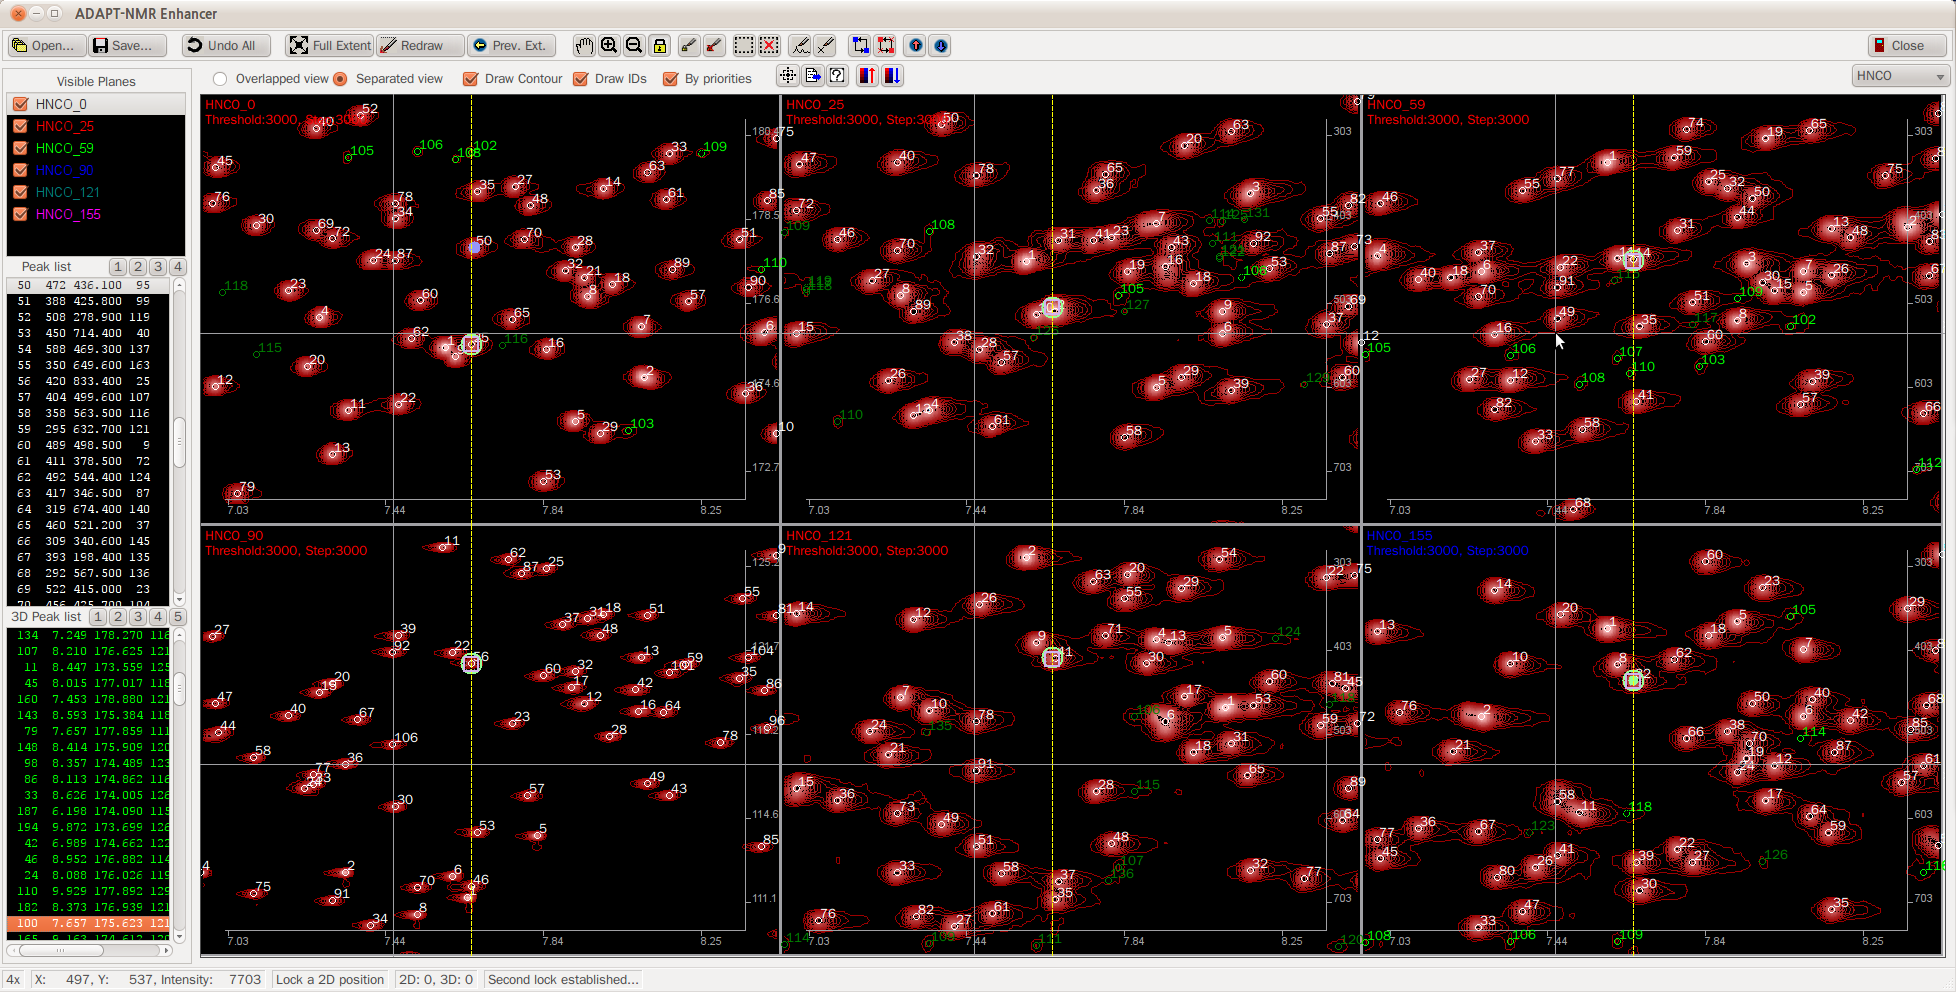The width and height of the screenshot is (1956, 992).
Task: Click the 4x zoom status indicator
Action: pos(14,980)
